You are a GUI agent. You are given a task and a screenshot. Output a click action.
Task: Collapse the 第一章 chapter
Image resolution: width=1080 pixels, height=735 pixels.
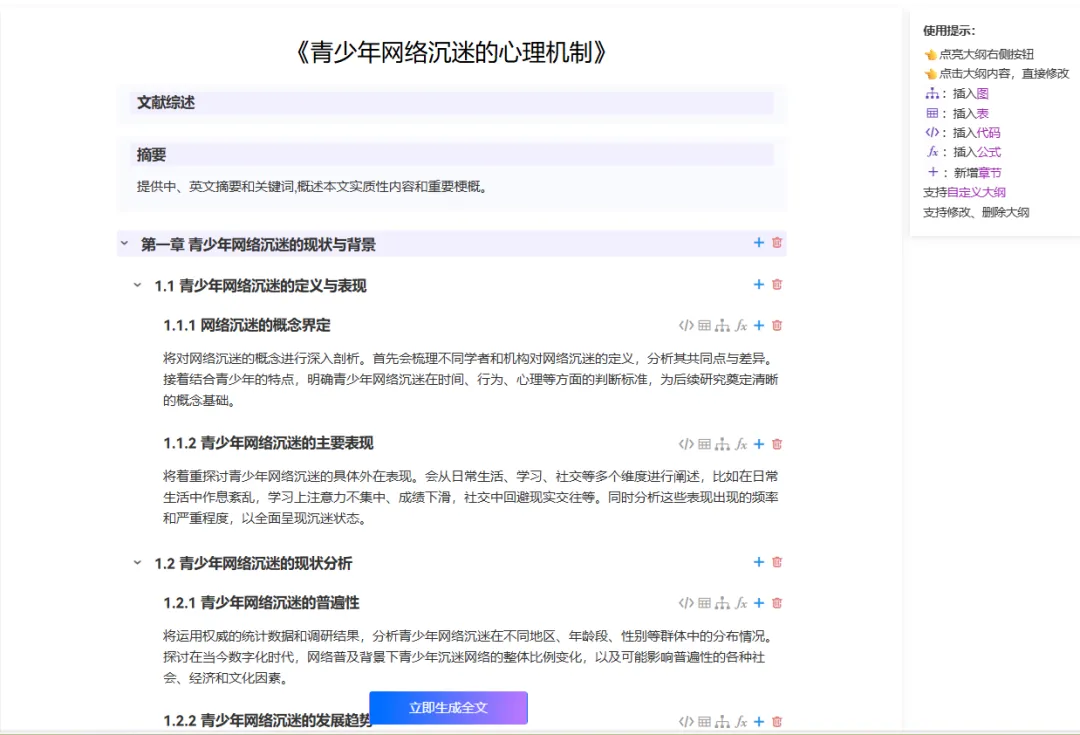[125, 244]
